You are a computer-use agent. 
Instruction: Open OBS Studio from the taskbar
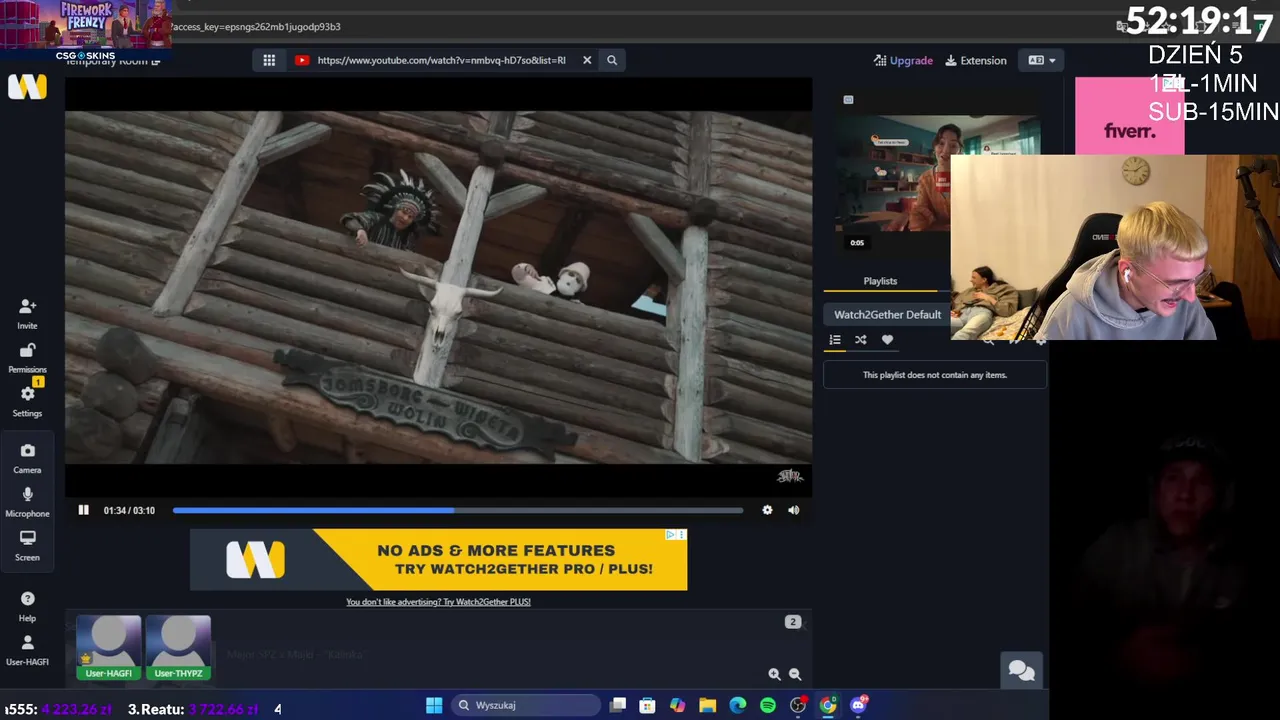pyautogui.click(x=797, y=705)
